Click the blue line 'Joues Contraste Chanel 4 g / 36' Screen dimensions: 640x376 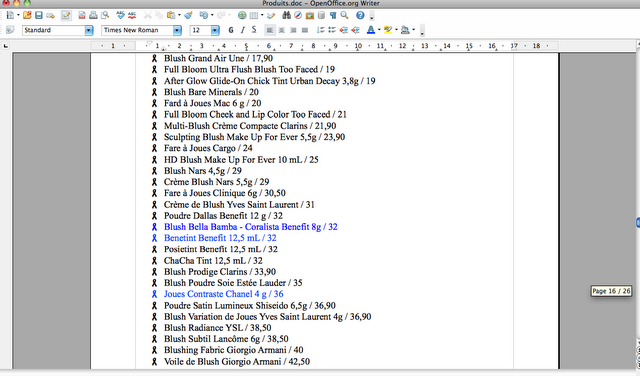(224, 294)
